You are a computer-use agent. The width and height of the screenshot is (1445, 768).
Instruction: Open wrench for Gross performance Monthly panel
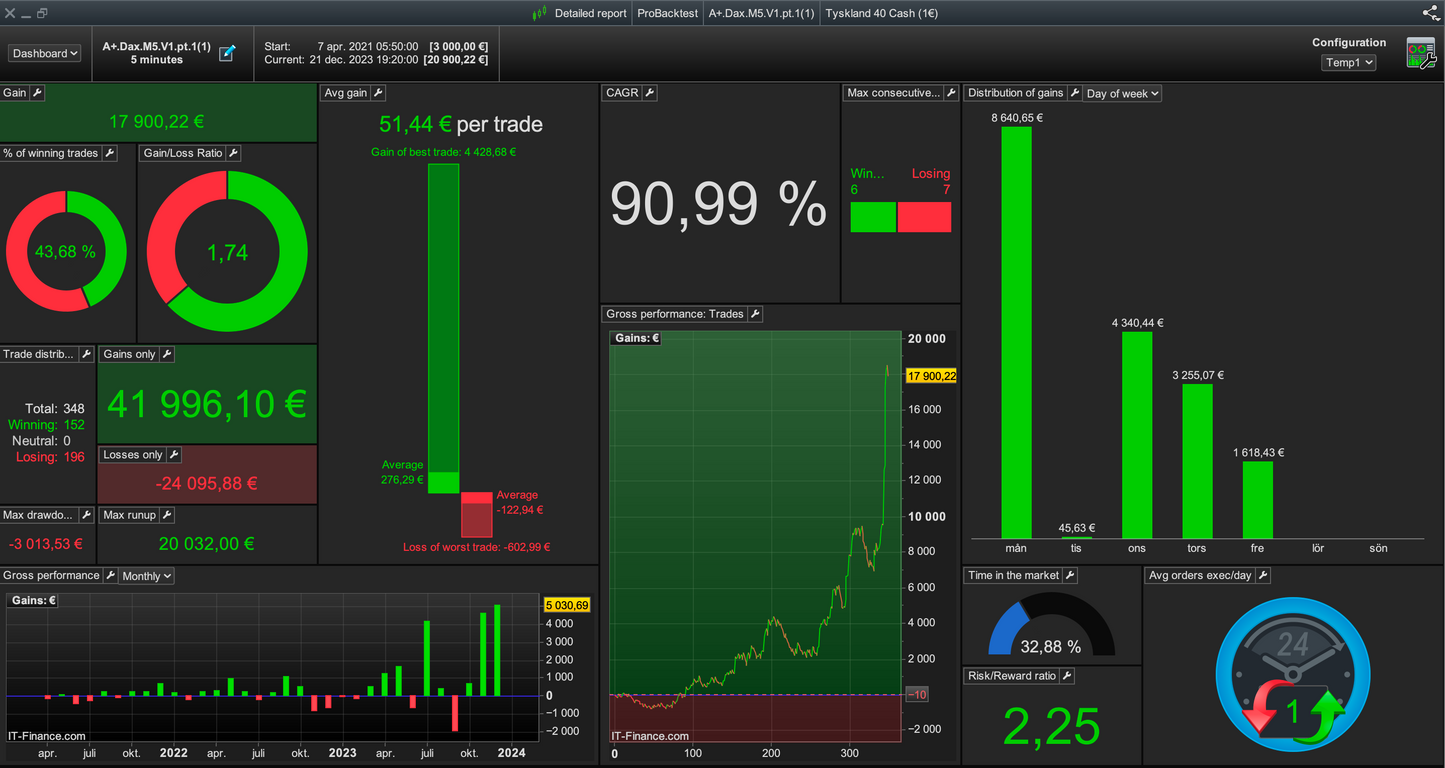(110, 576)
